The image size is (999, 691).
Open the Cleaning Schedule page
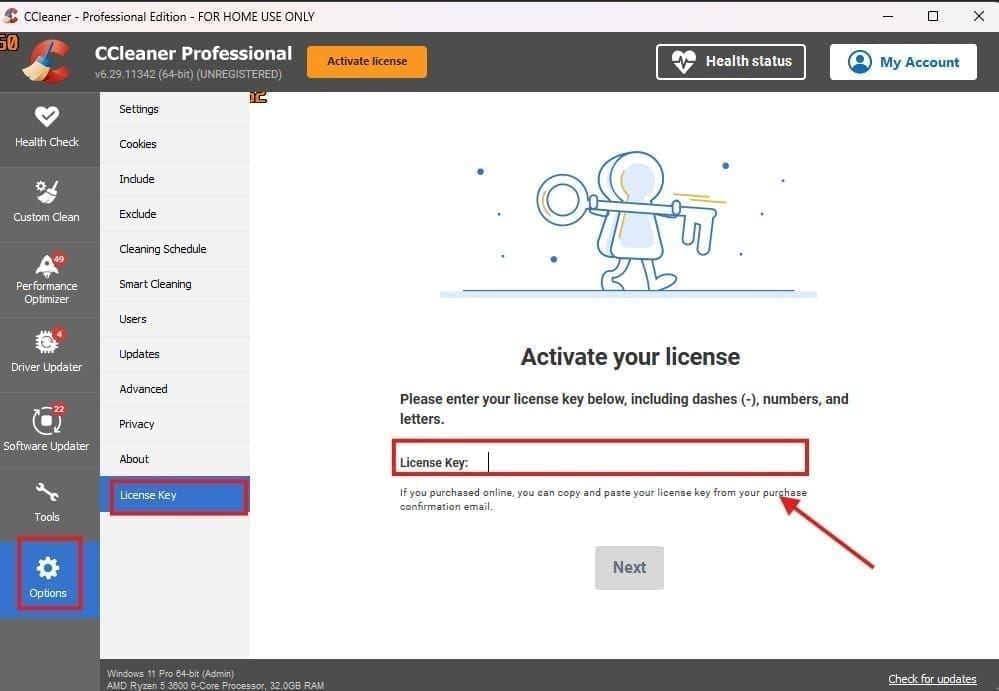(163, 249)
